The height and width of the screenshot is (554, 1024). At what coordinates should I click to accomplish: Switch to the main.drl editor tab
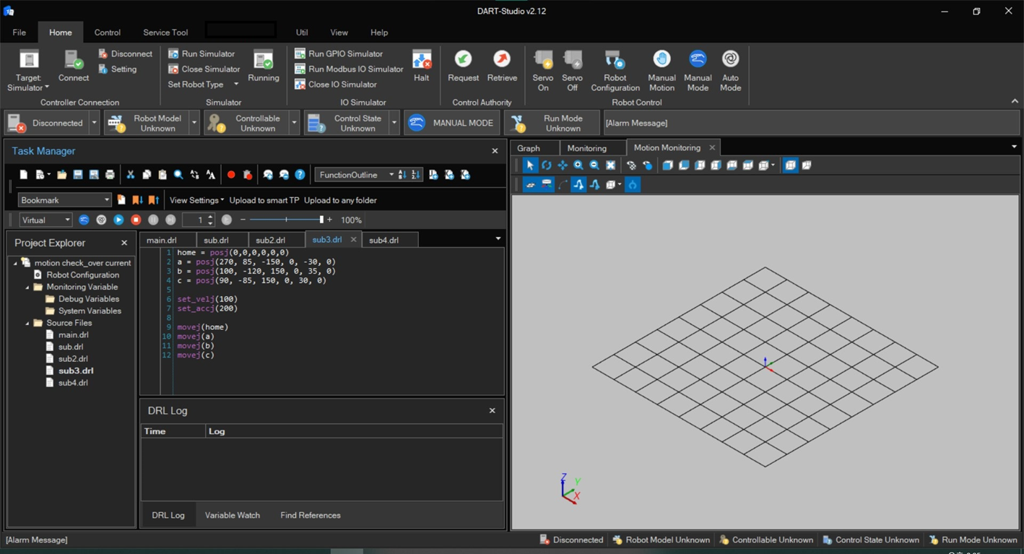pyautogui.click(x=161, y=240)
